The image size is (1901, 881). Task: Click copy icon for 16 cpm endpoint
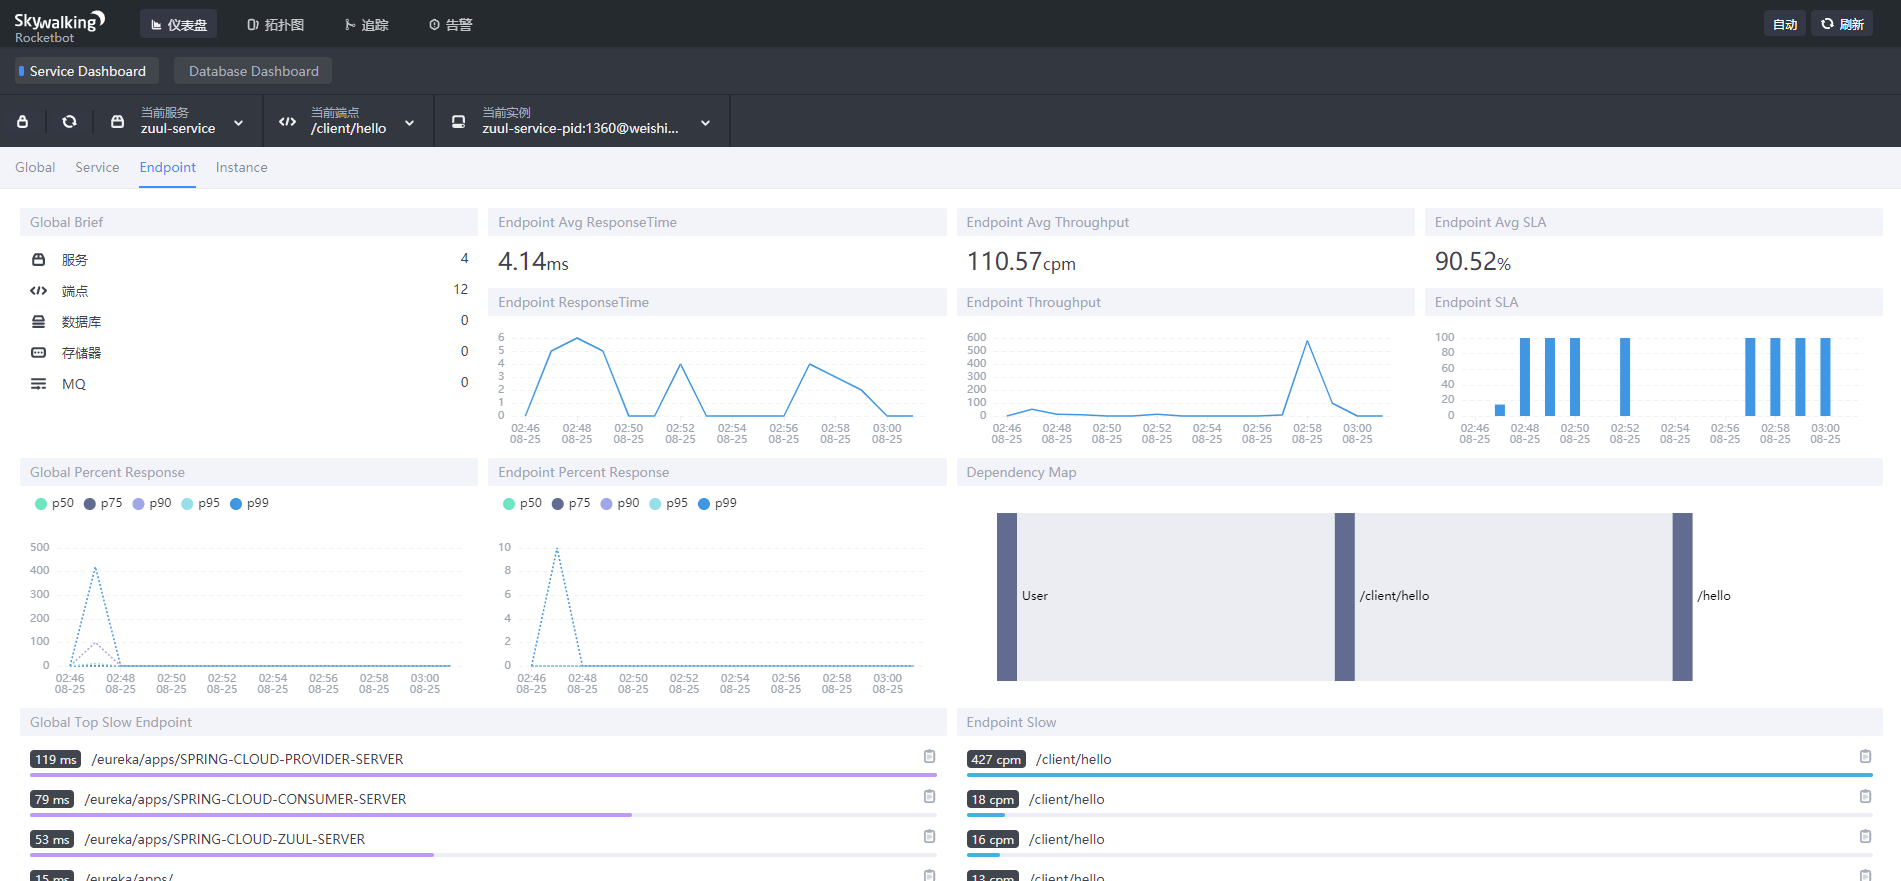click(1865, 837)
